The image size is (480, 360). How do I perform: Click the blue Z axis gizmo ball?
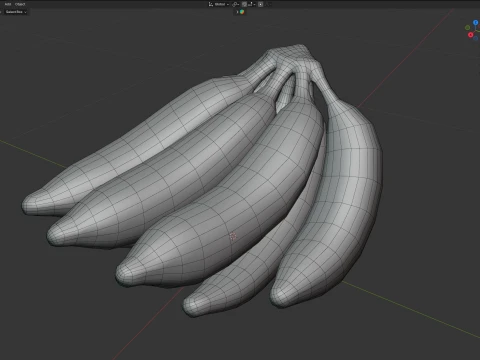tap(476, 22)
